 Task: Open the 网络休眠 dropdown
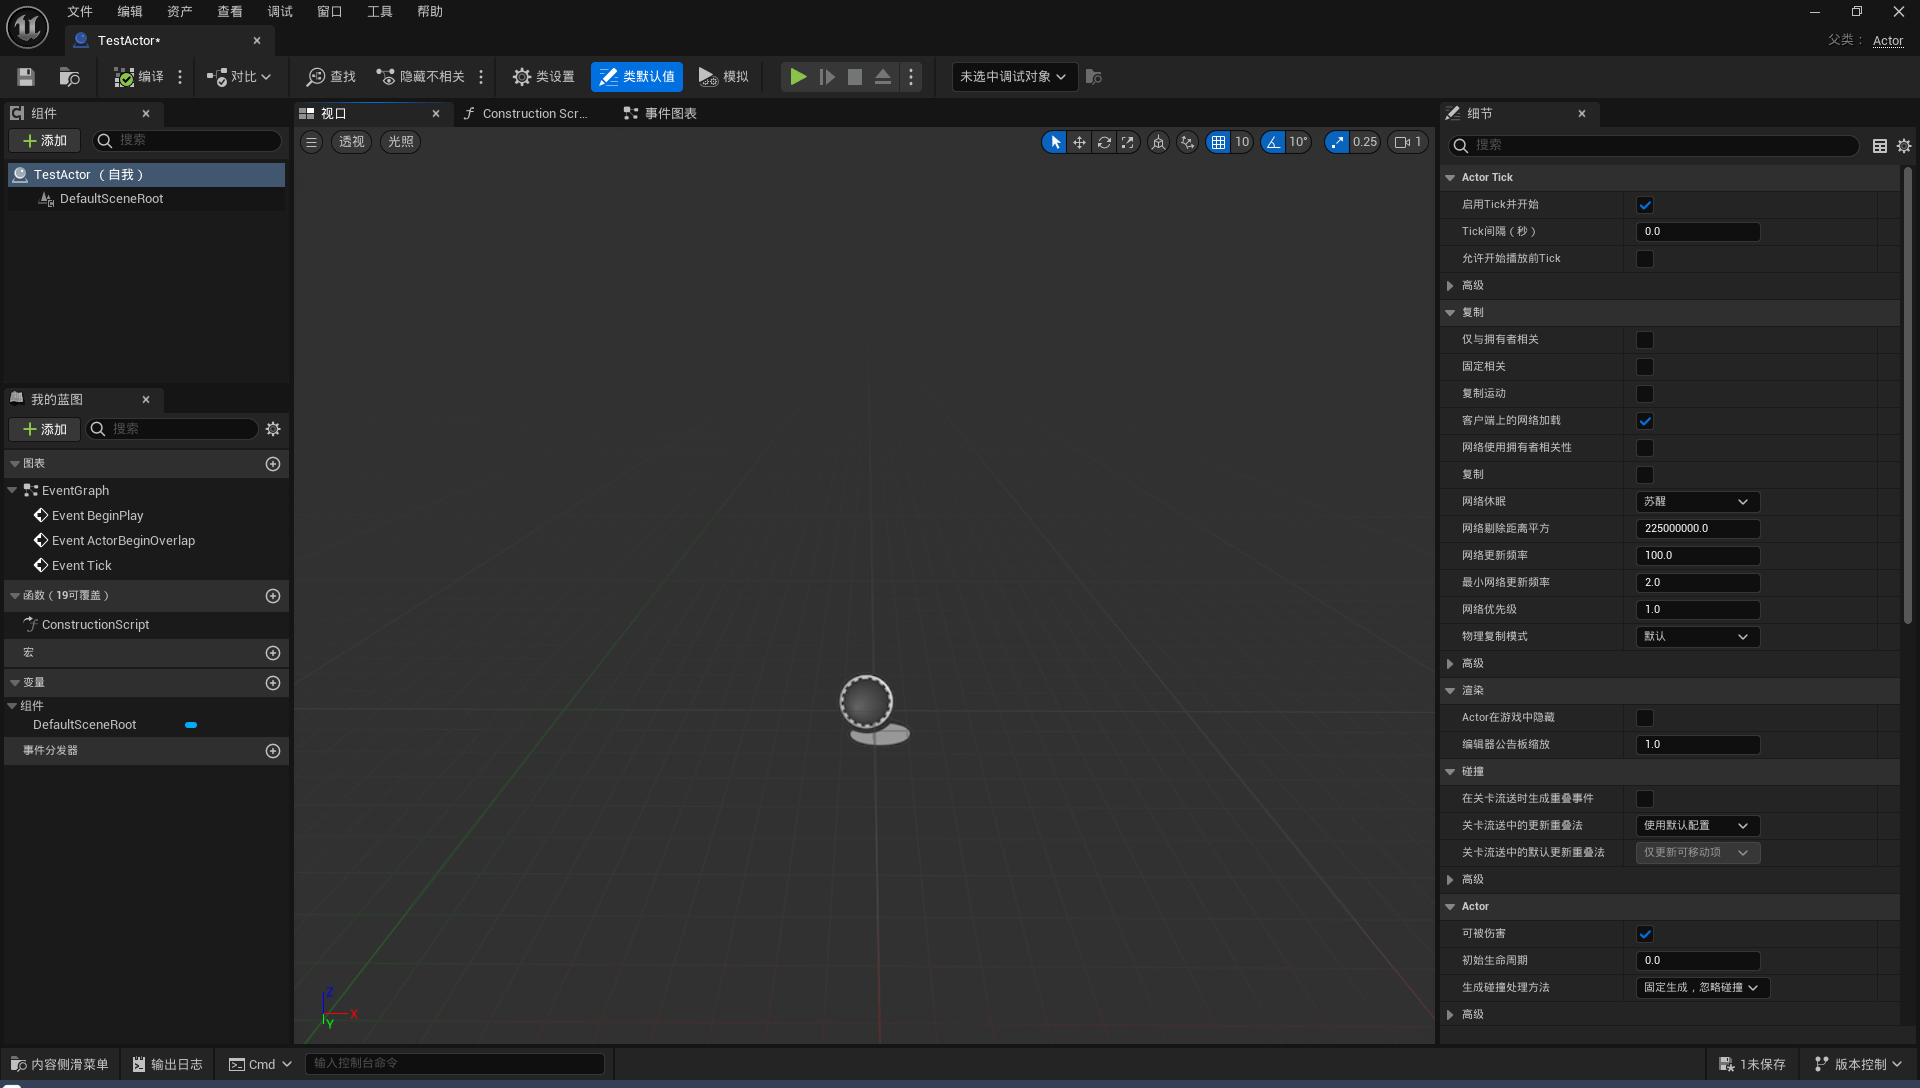pos(1697,502)
